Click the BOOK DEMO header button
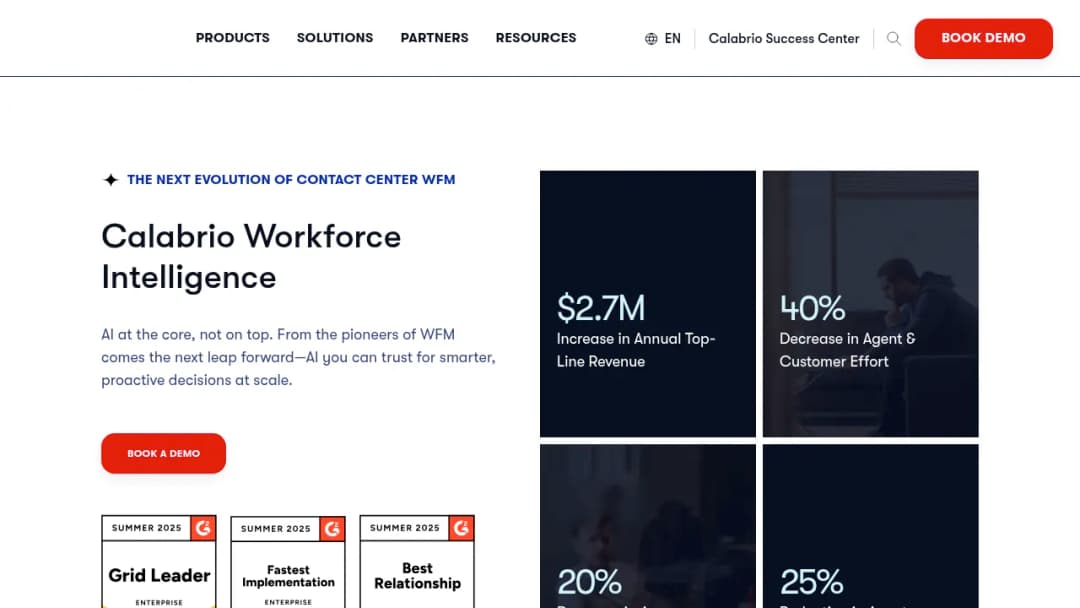Viewport: 1080px width, 608px height. click(x=983, y=39)
